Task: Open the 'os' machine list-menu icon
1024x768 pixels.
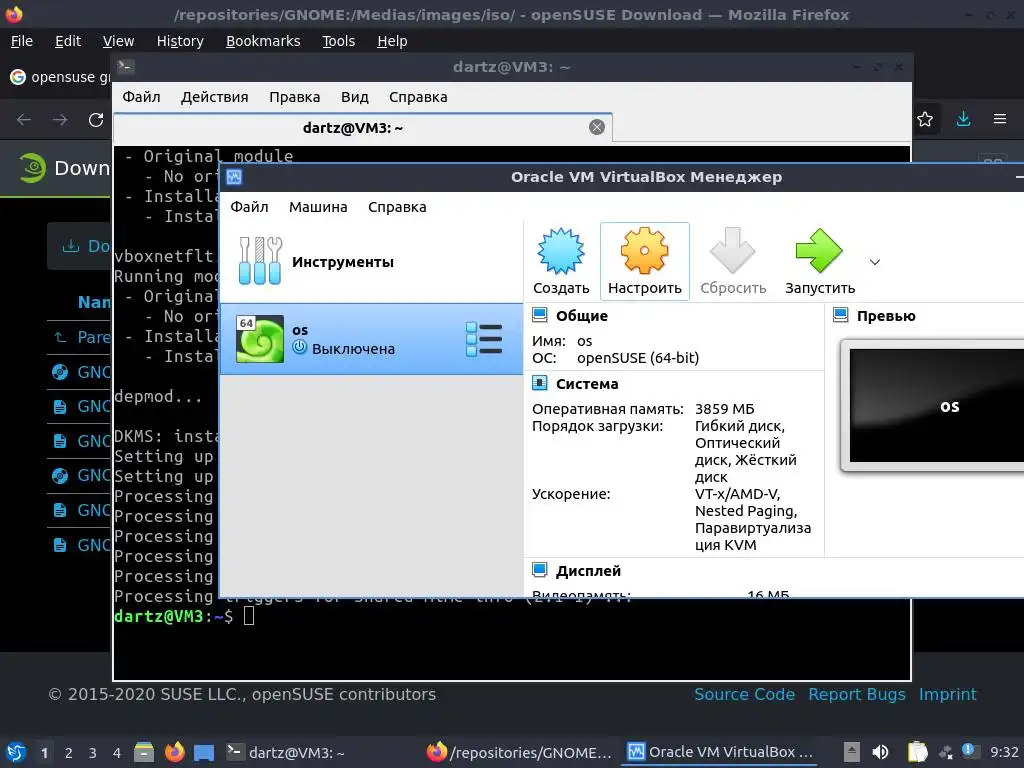Action: pyautogui.click(x=484, y=339)
